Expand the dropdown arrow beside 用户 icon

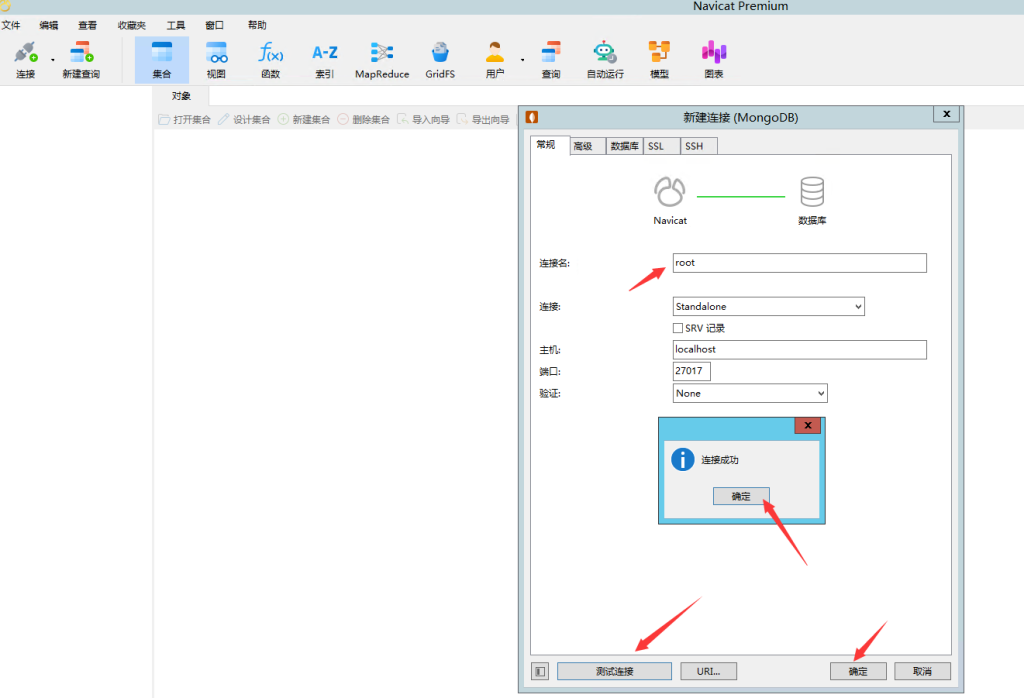pyautogui.click(x=522, y=59)
